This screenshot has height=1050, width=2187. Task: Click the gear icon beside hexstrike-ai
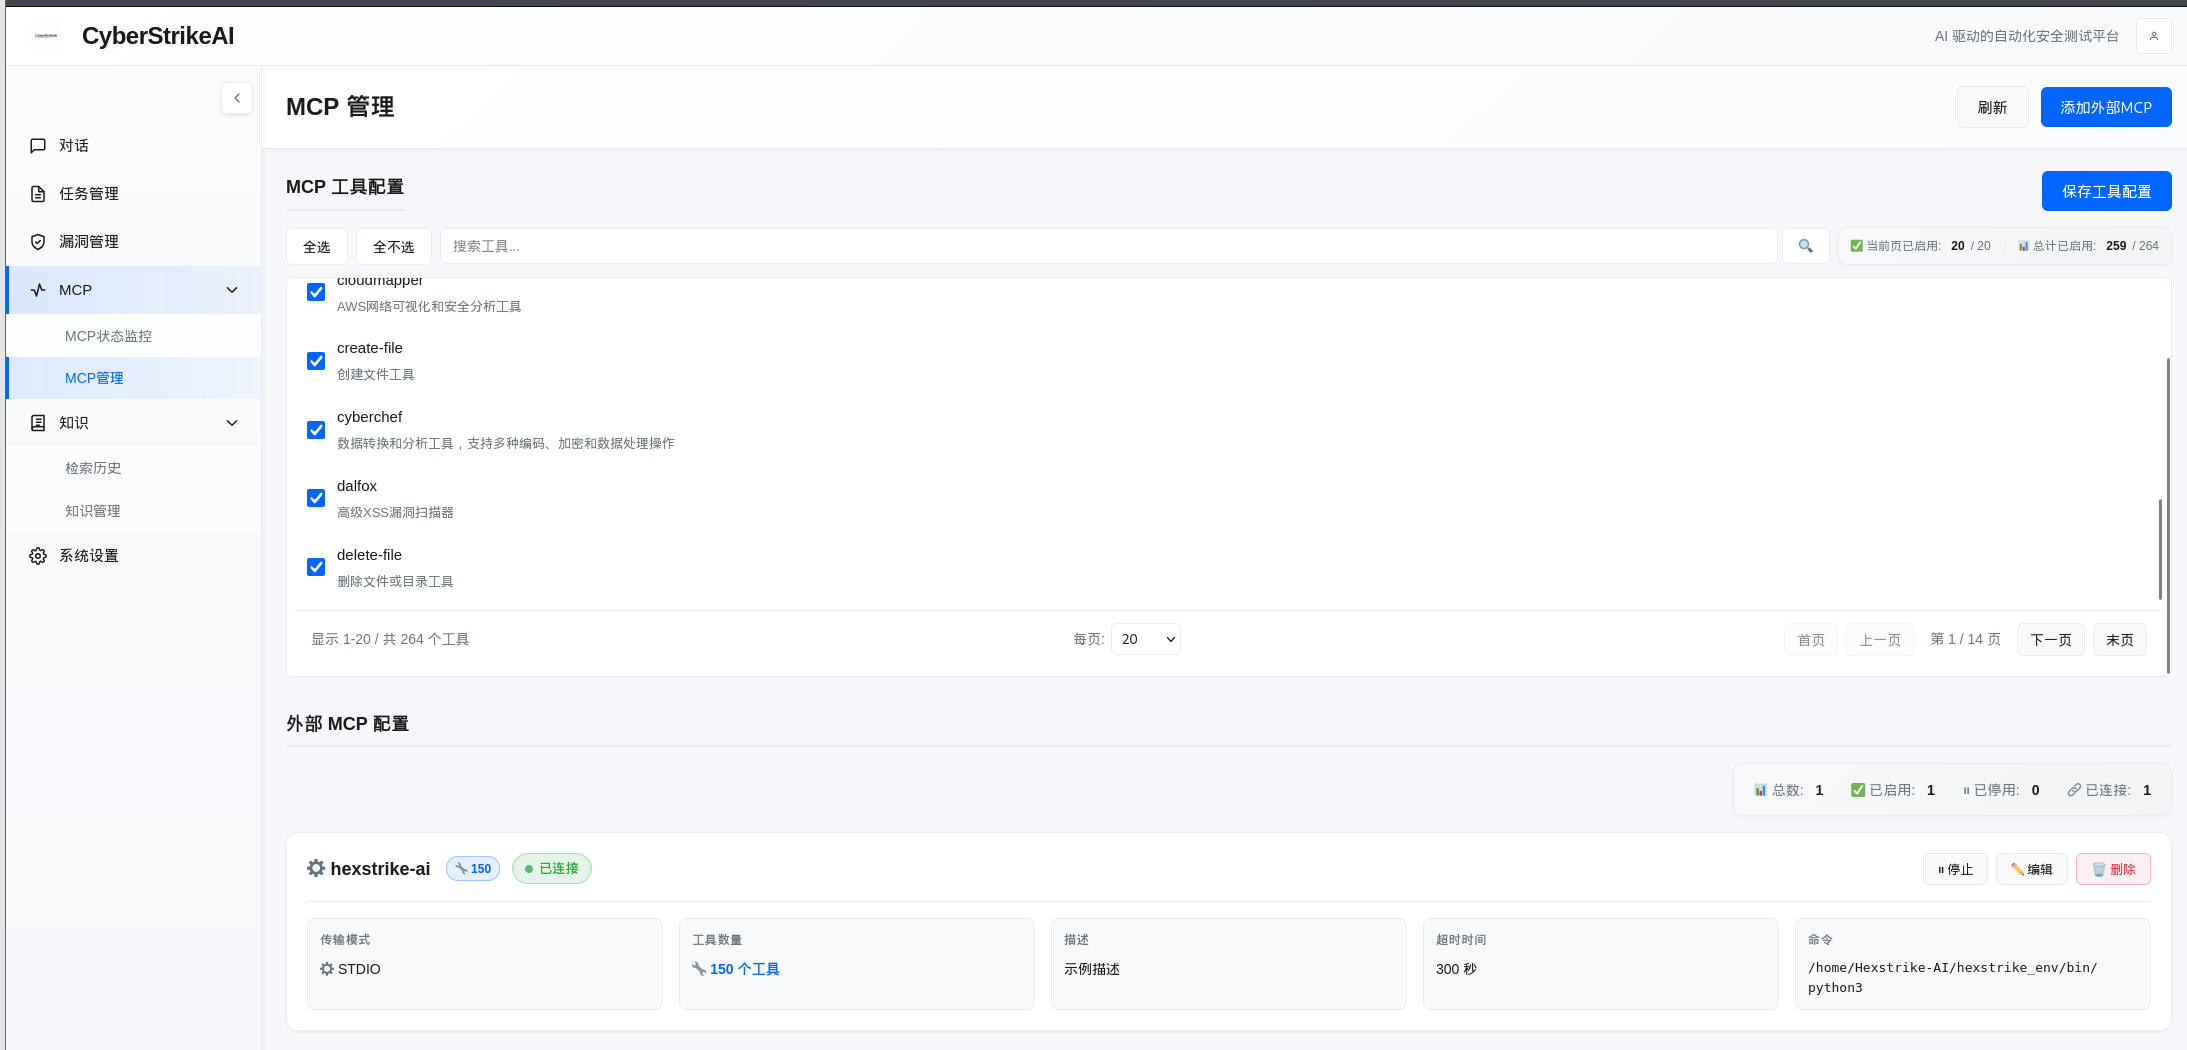316,868
